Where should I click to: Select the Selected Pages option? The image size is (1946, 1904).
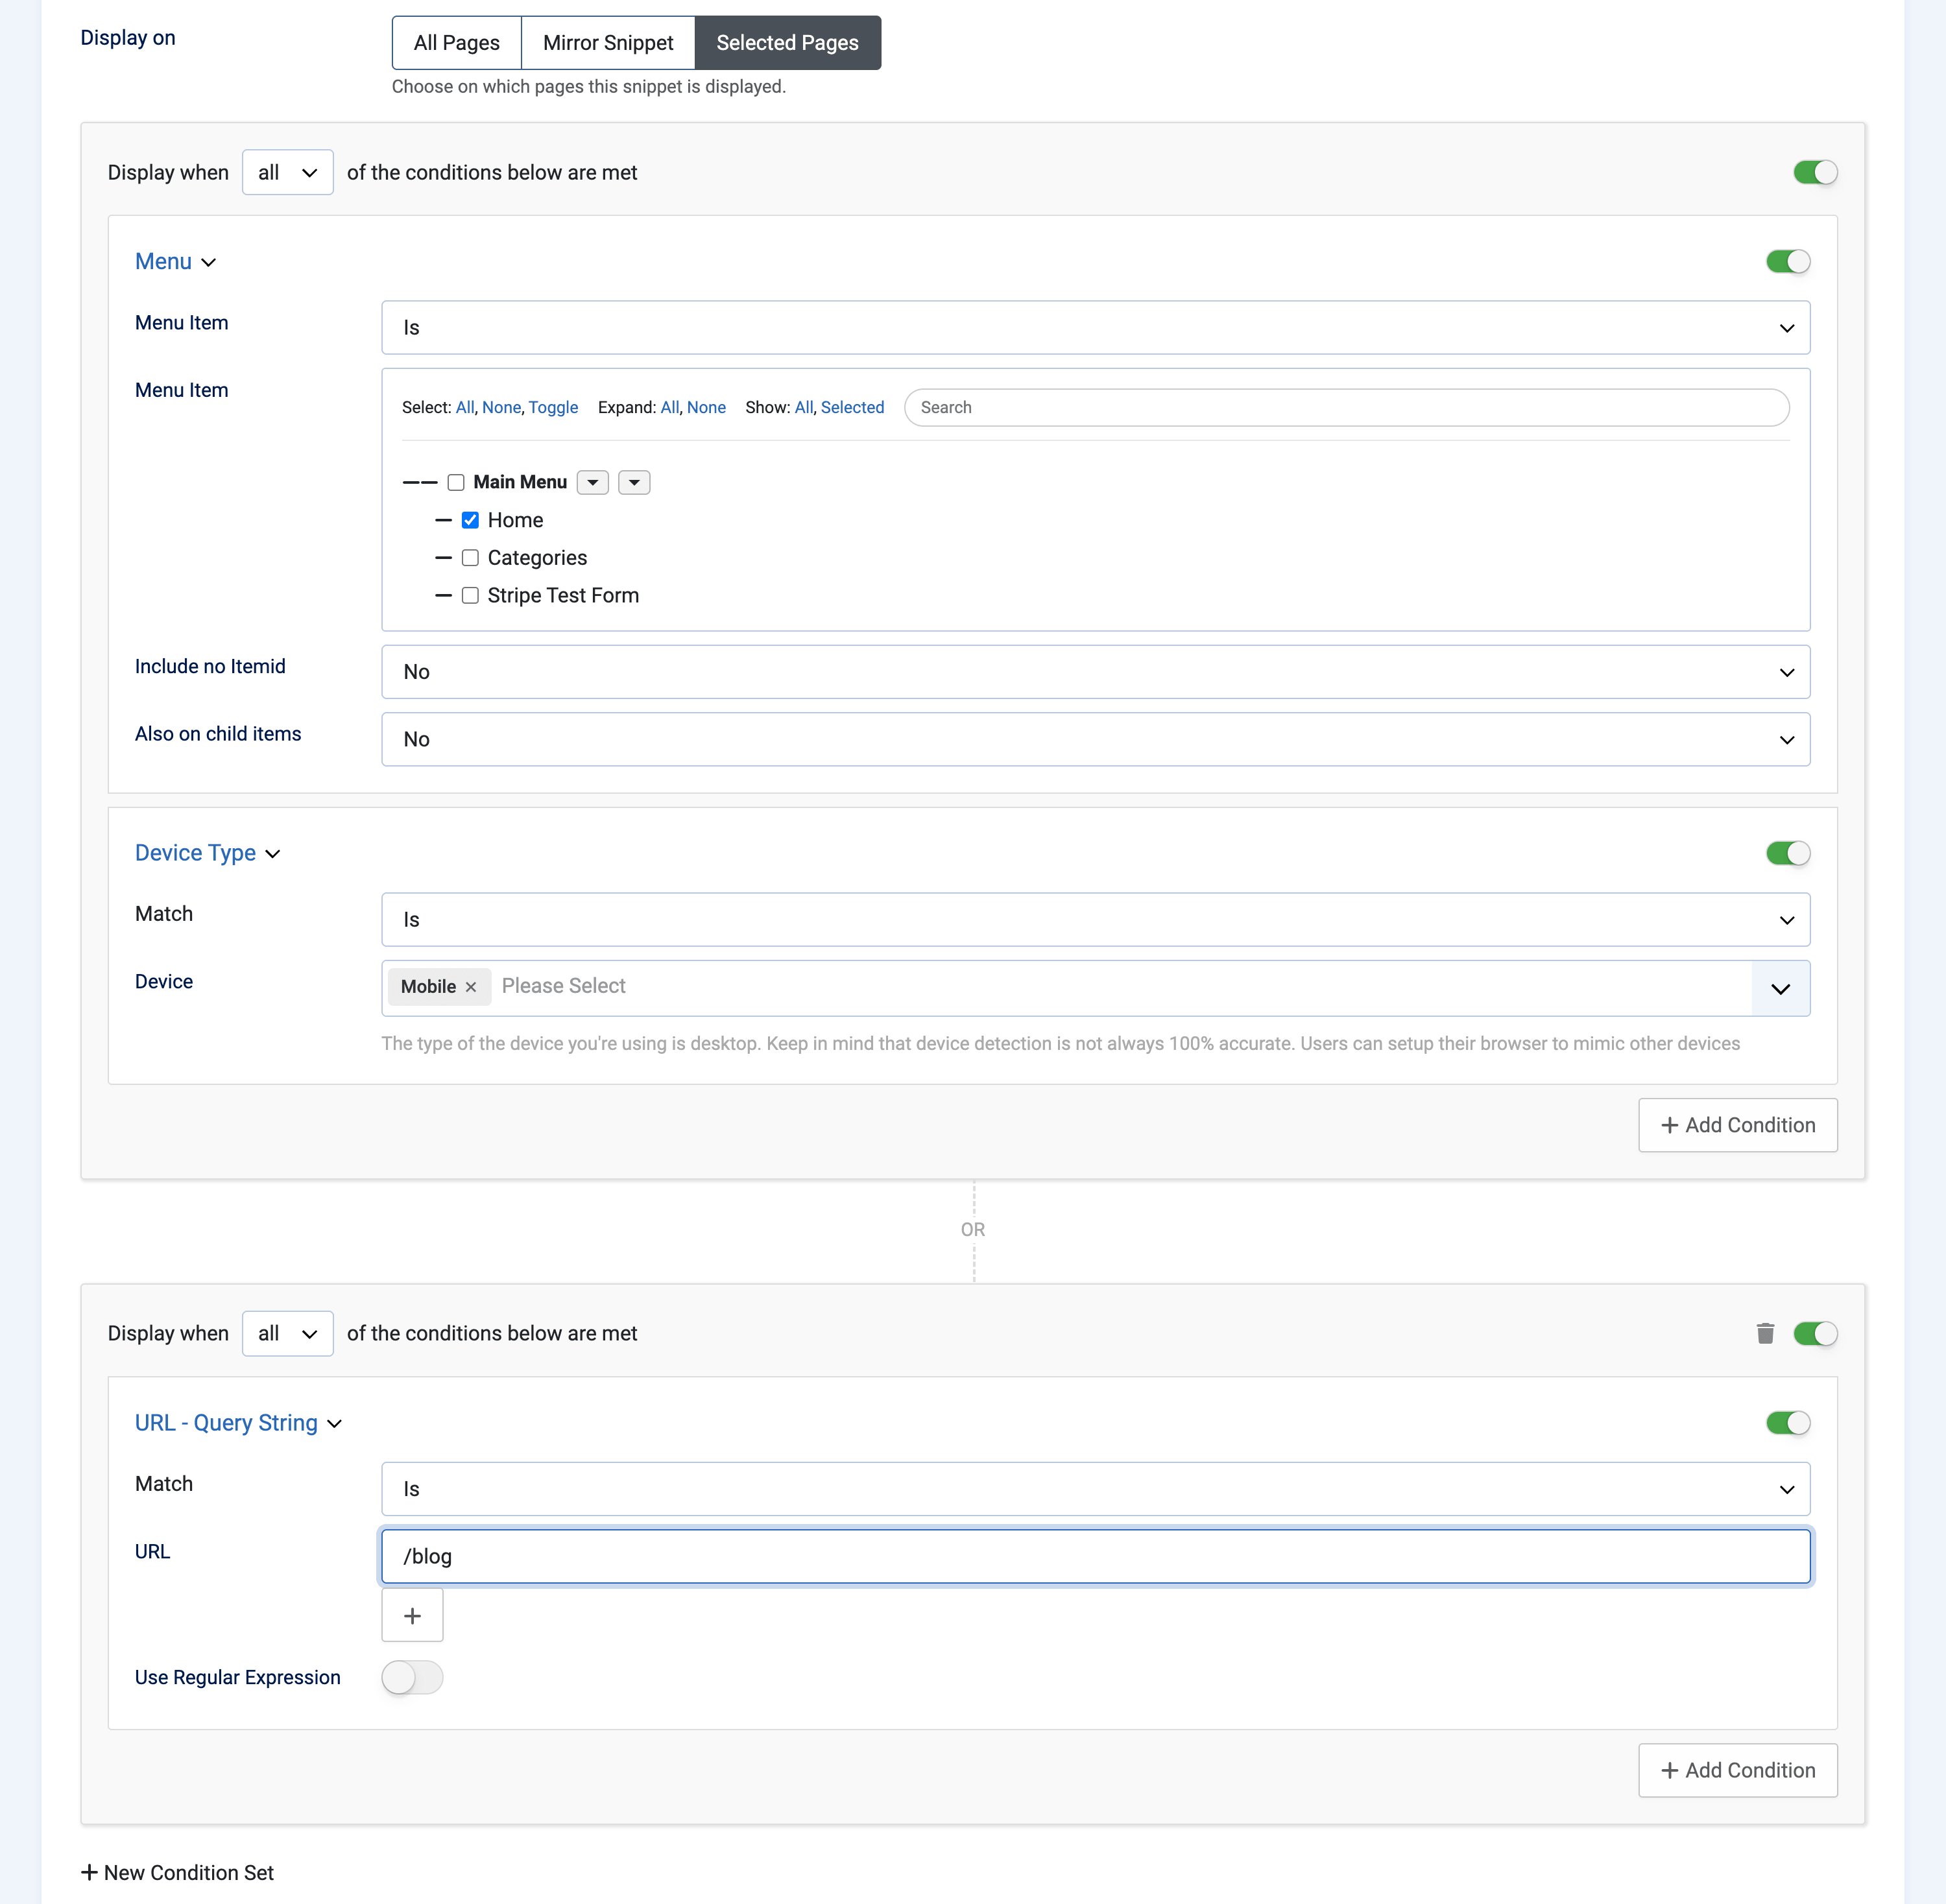click(788, 43)
